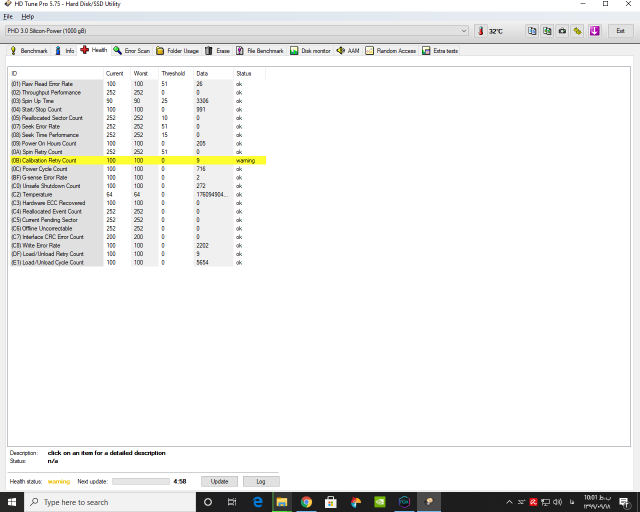Switch to the File Benchmark tab
This screenshot has width=640, height=512.
tap(260, 51)
